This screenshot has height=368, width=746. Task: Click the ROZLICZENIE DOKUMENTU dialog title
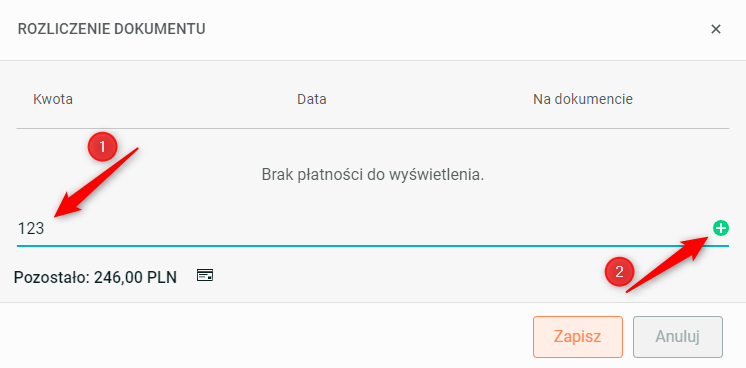click(x=111, y=29)
